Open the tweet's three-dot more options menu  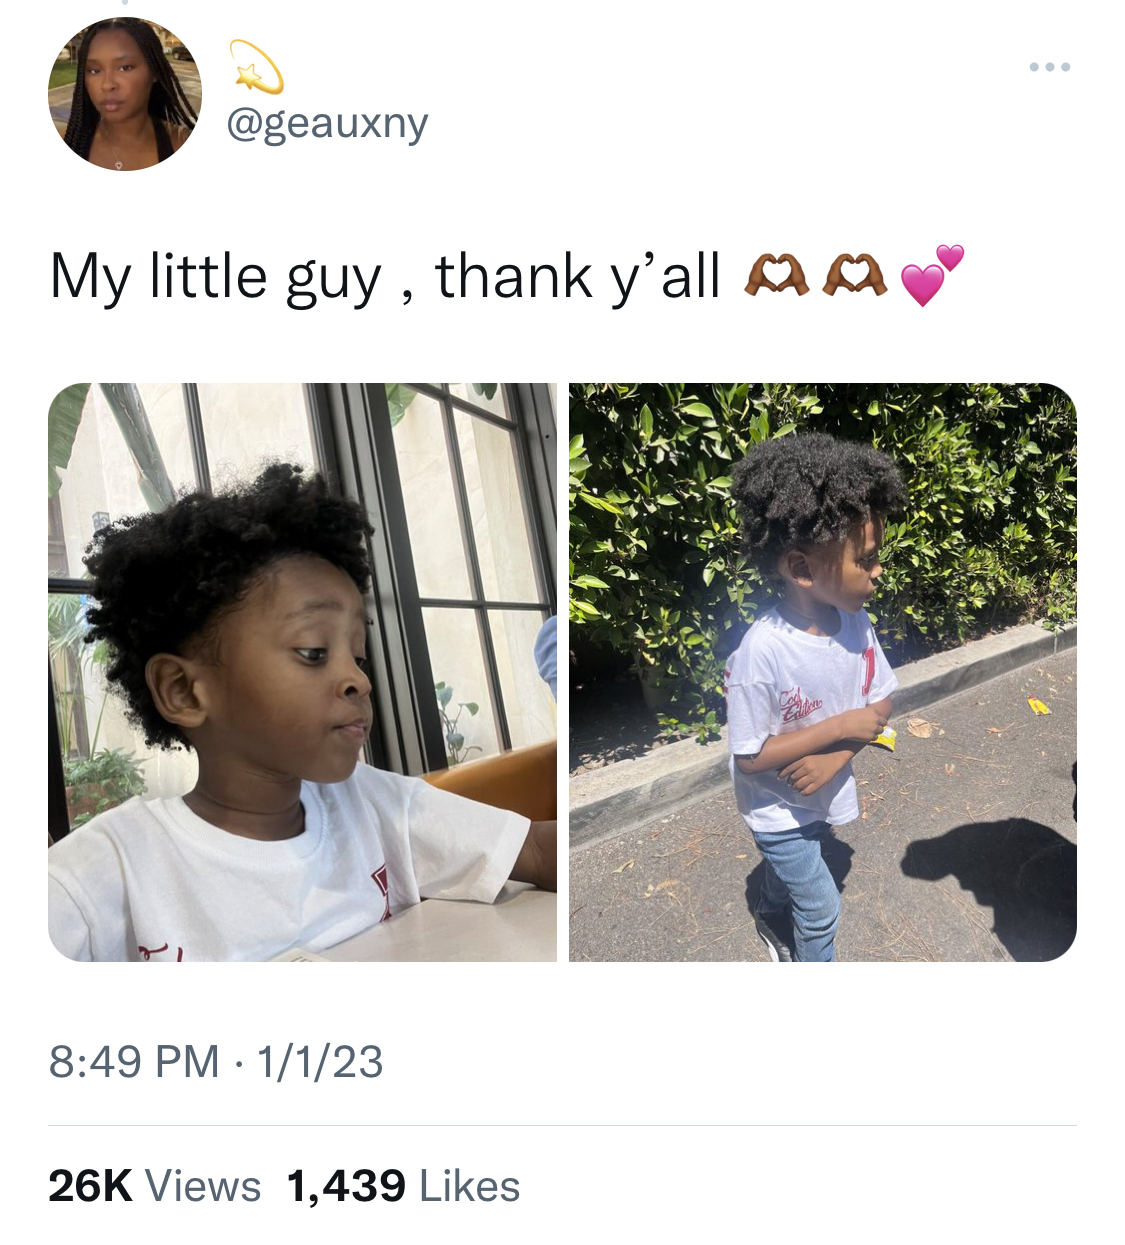pos(1050,67)
